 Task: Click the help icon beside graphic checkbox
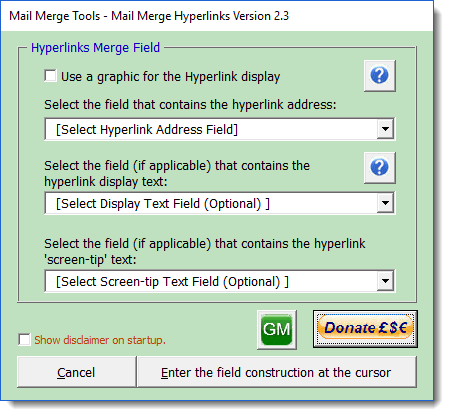pos(380,76)
